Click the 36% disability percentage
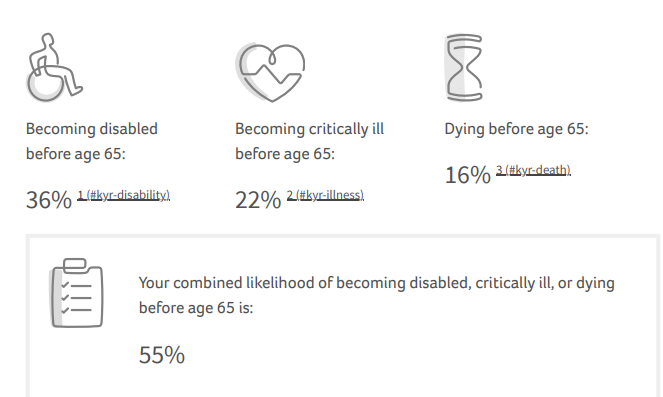The width and height of the screenshot is (663, 397). pyautogui.click(x=49, y=200)
